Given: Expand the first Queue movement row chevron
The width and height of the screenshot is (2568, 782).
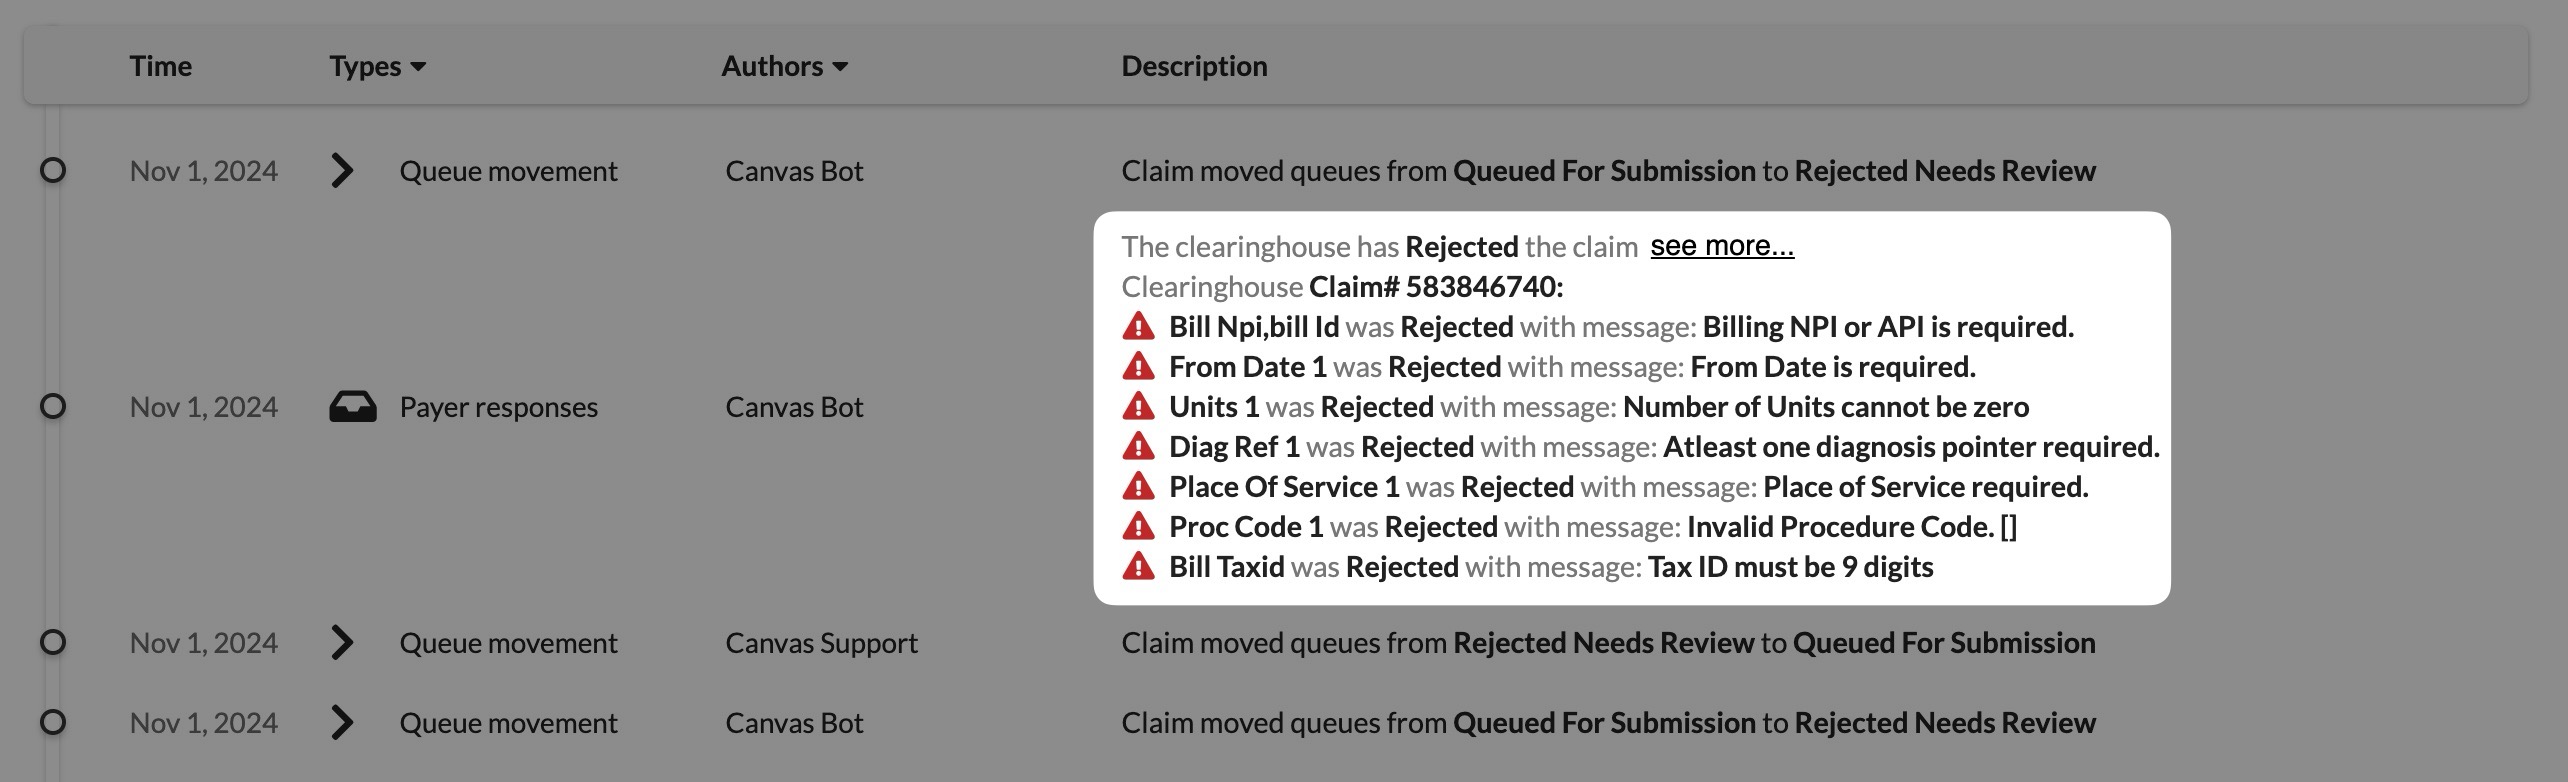Looking at the screenshot, I should 342,171.
